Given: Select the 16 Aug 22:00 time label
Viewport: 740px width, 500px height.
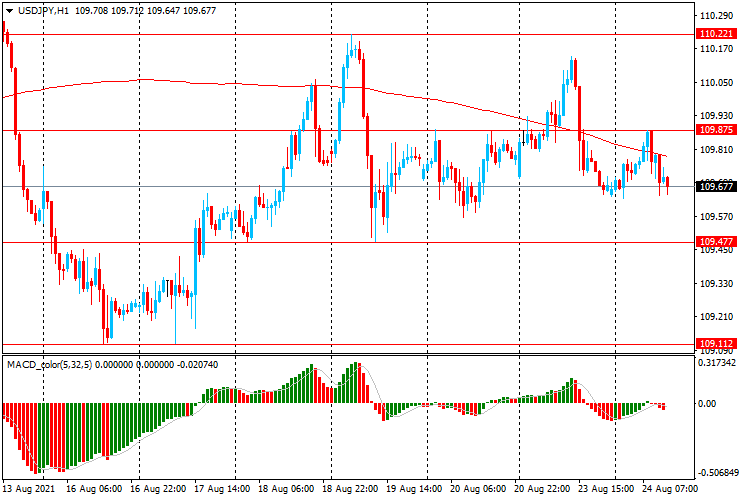Looking at the screenshot, I should [x=158, y=489].
